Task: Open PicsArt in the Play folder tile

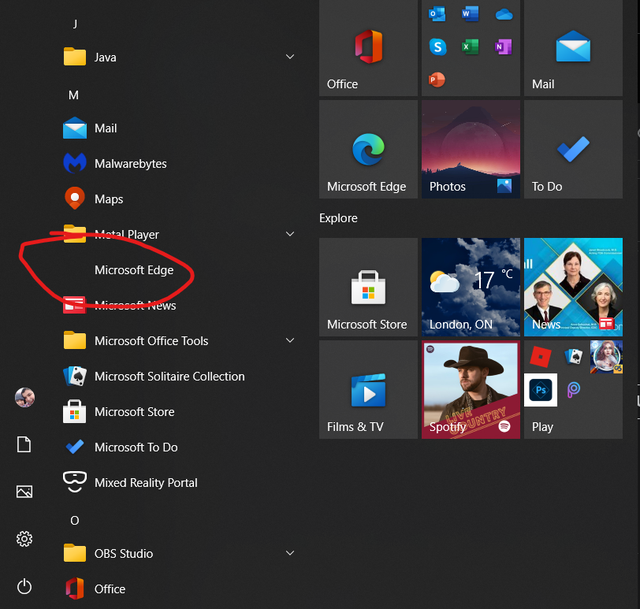Action: [573, 390]
